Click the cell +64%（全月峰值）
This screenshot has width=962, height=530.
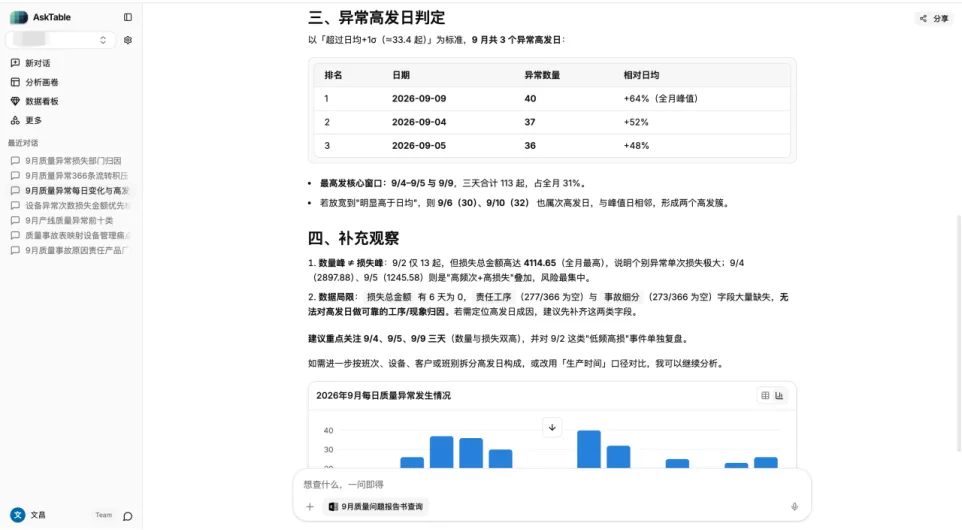(x=661, y=98)
